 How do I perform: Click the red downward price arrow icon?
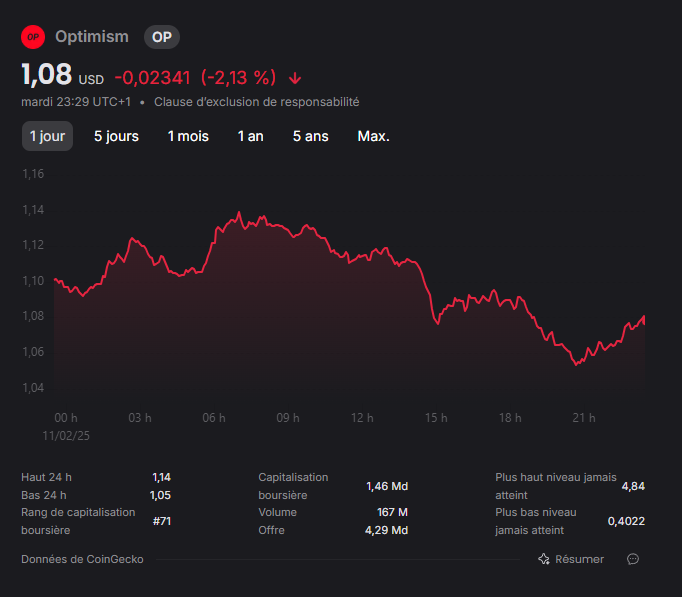pyautogui.click(x=295, y=78)
